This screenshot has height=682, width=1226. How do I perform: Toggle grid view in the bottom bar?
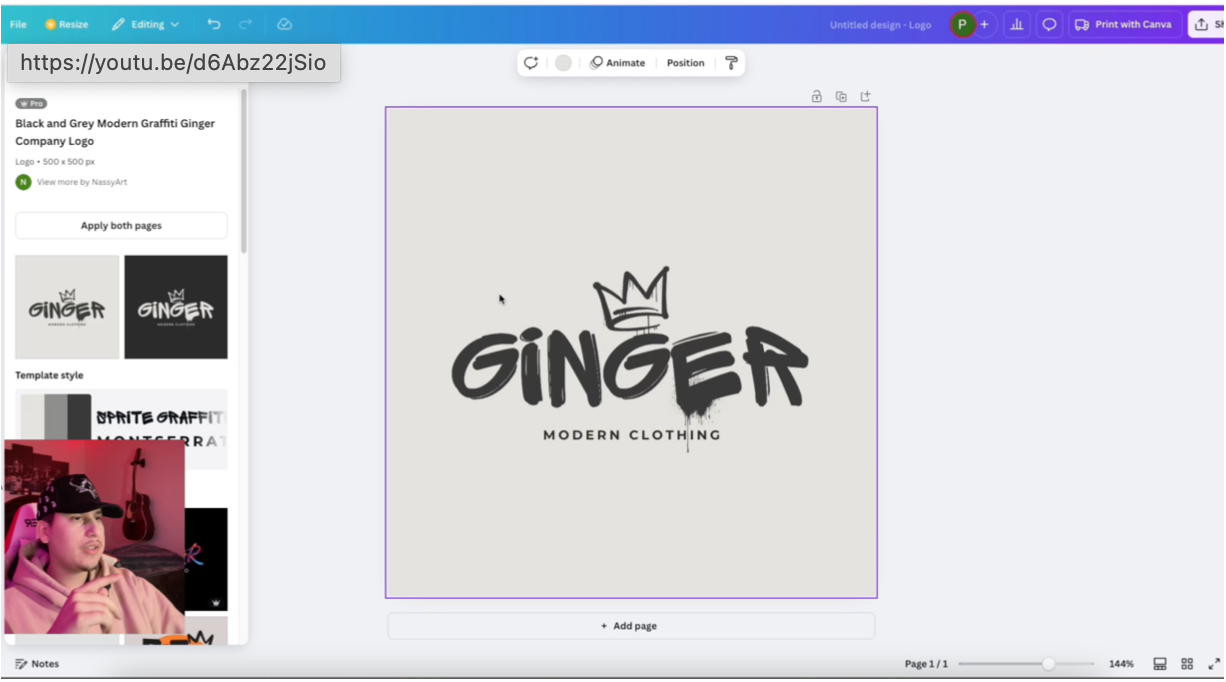[x=1187, y=664]
